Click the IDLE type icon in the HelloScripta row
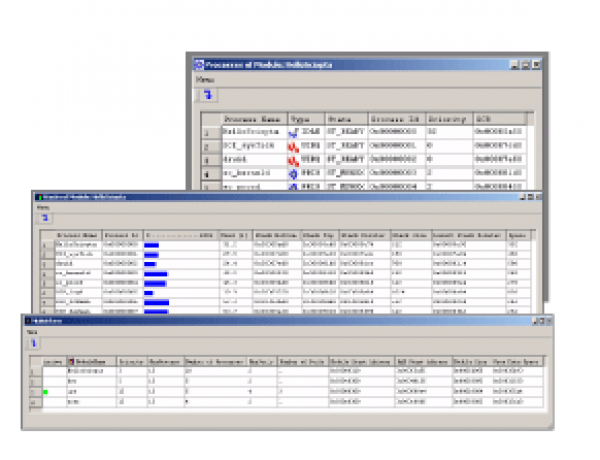The width and height of the screenshot is (600, 460). [x=295, y=131]
